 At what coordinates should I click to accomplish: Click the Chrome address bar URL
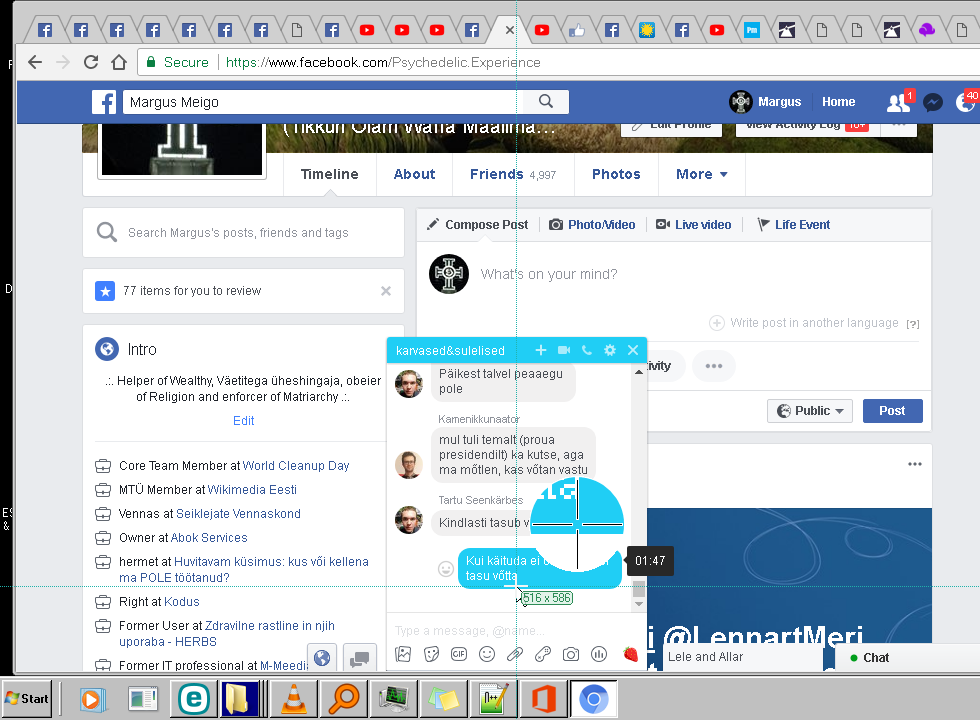pyautogui.click(x=383, y=62)
